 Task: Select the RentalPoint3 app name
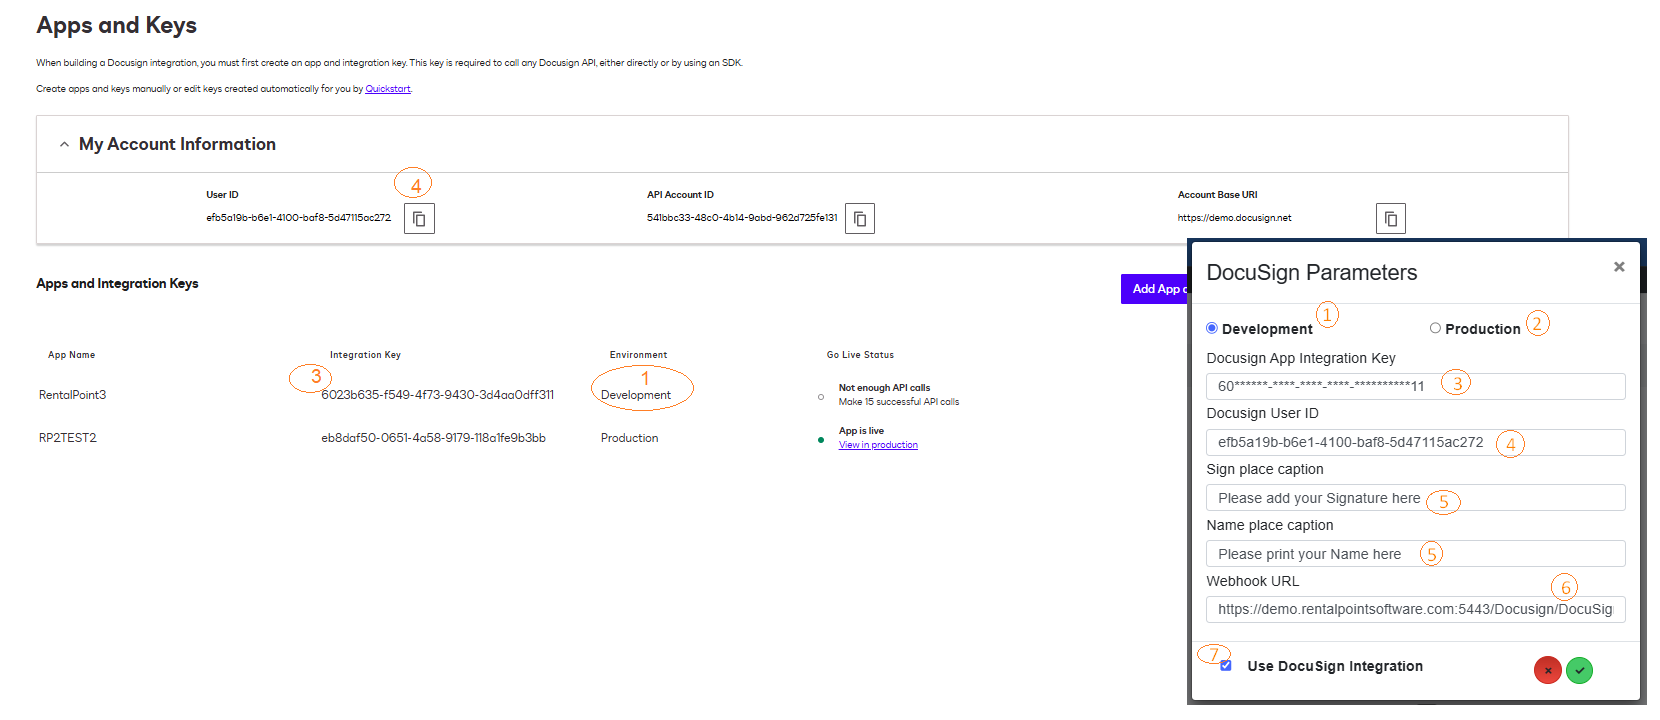(x=73, y=395)
